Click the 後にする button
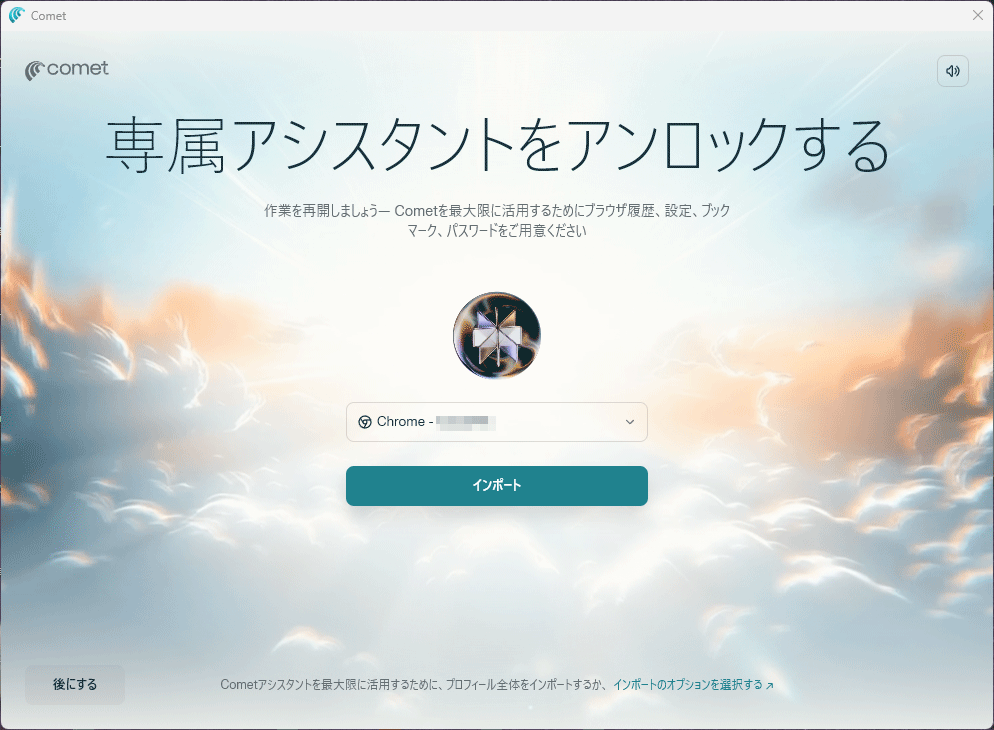 [75, 684]
